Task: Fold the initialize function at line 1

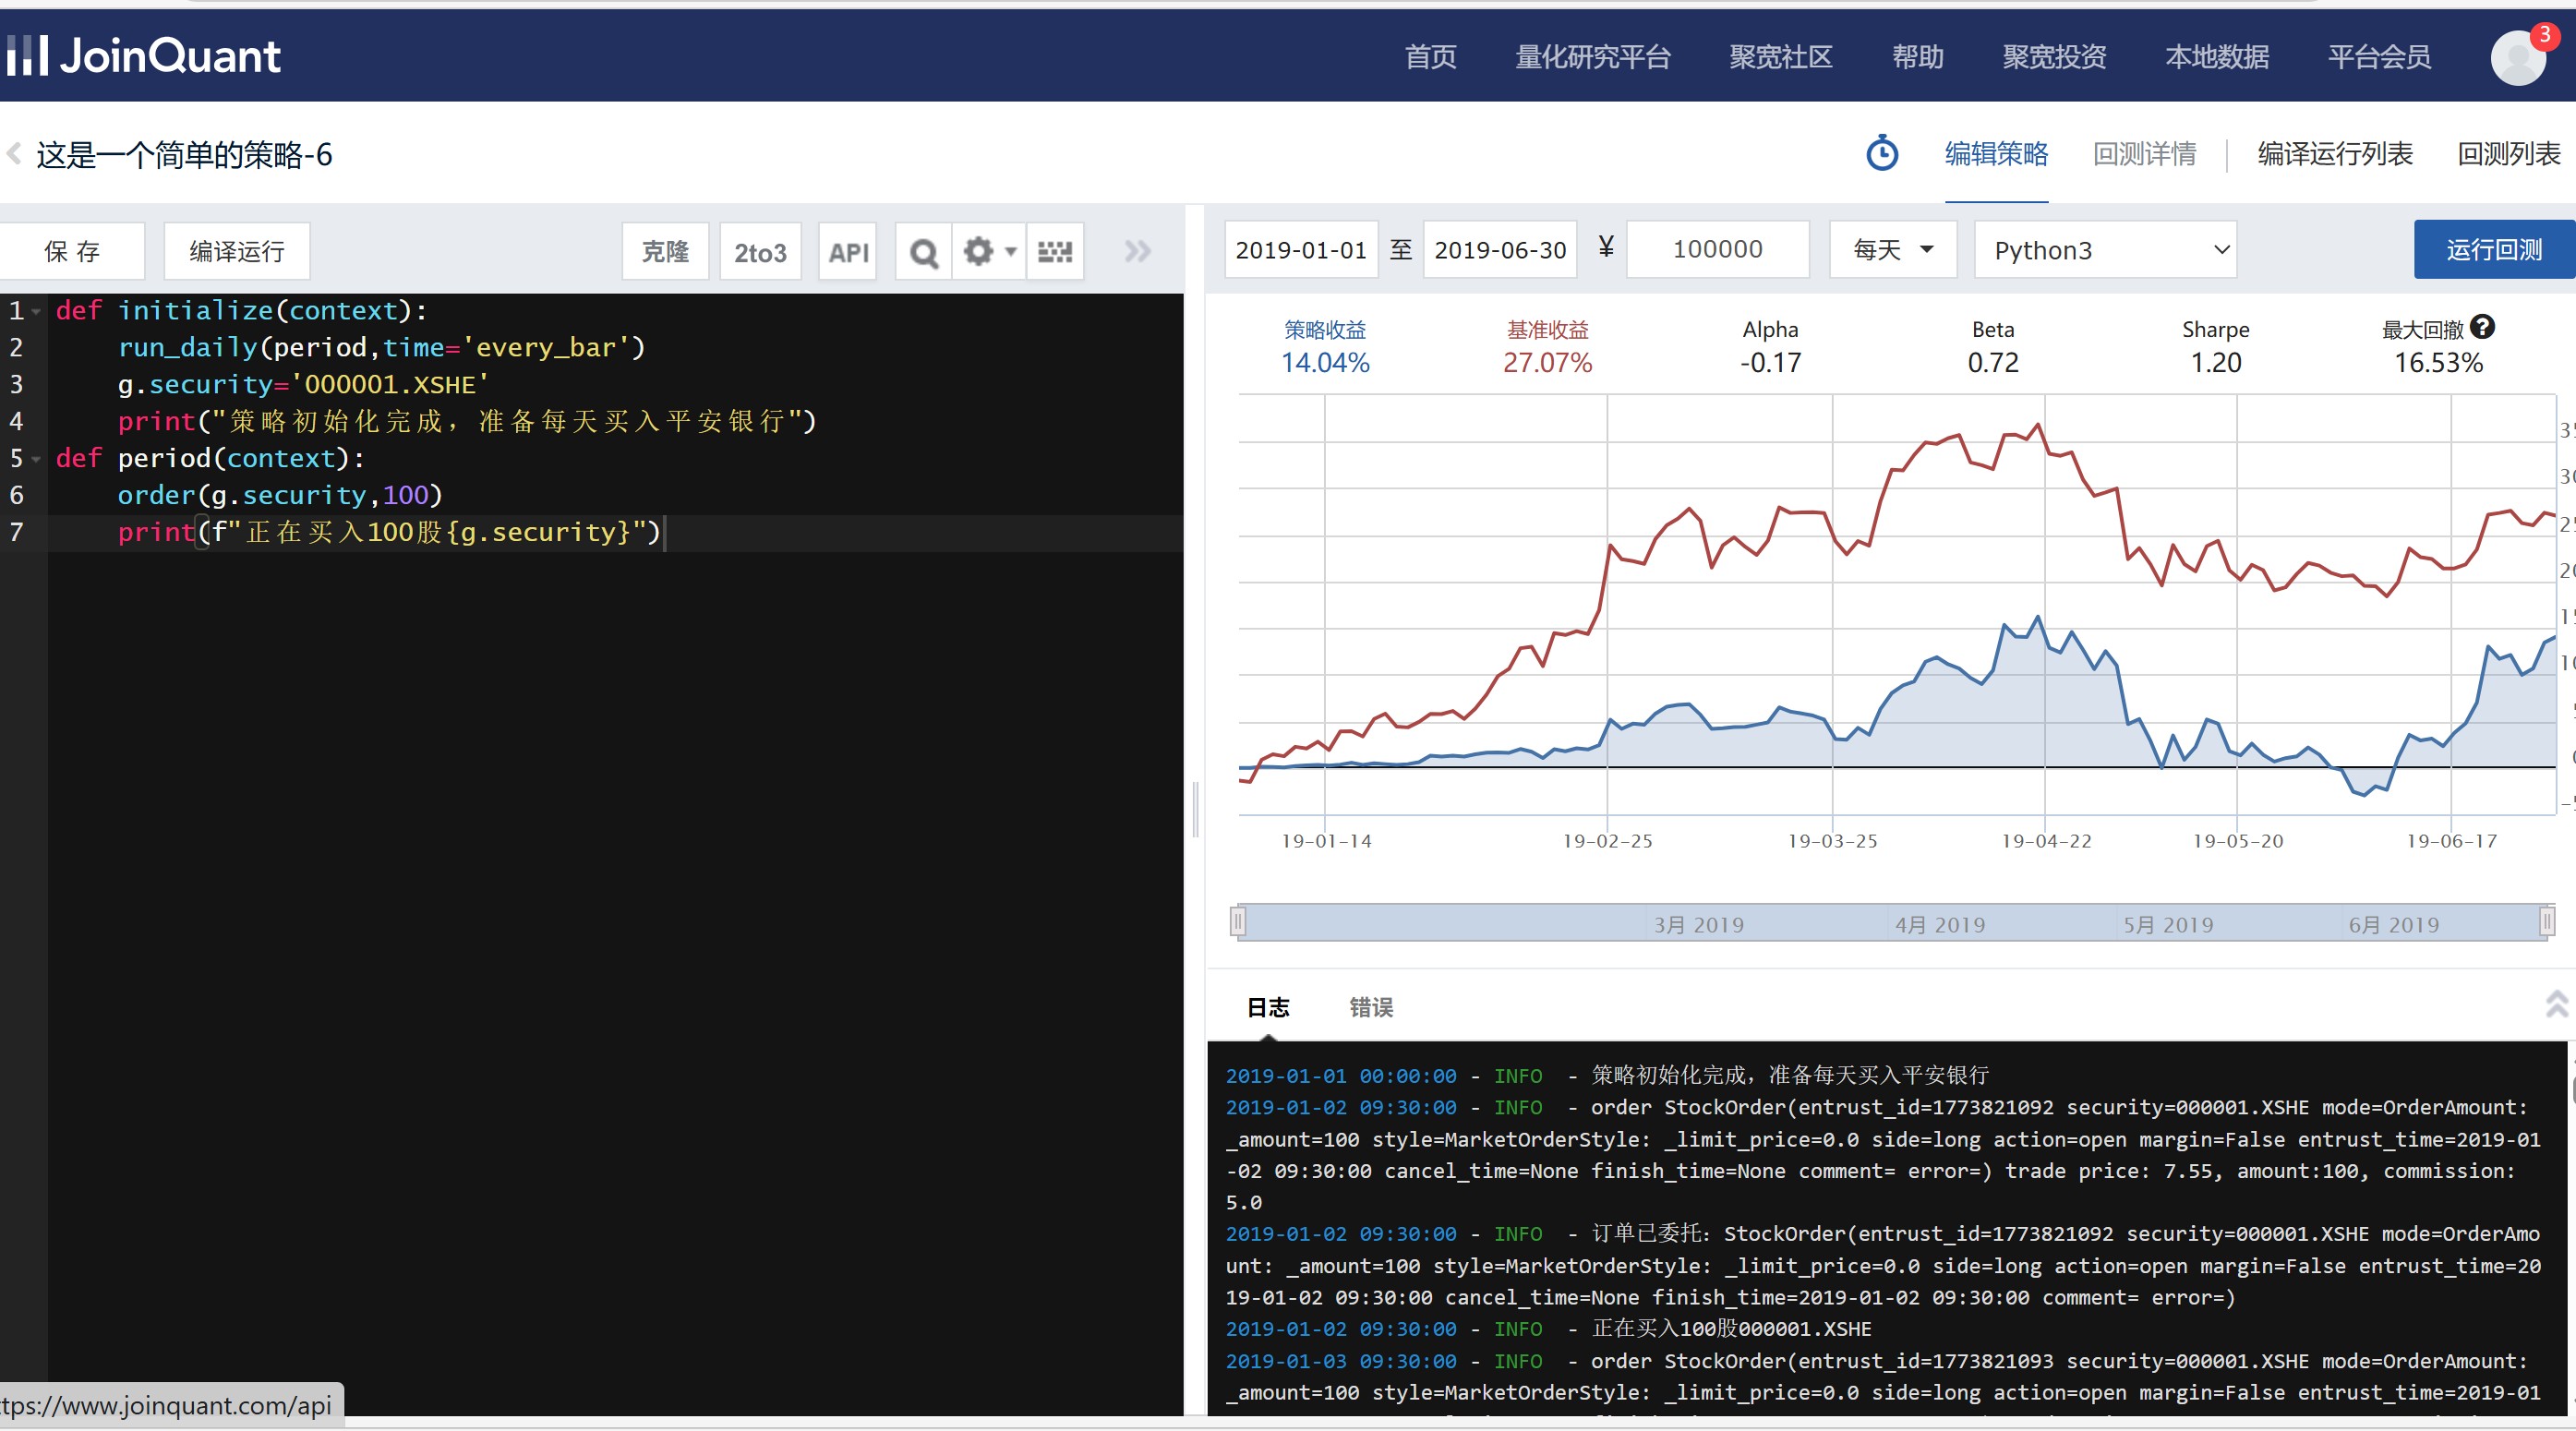Action: point(36,312)
